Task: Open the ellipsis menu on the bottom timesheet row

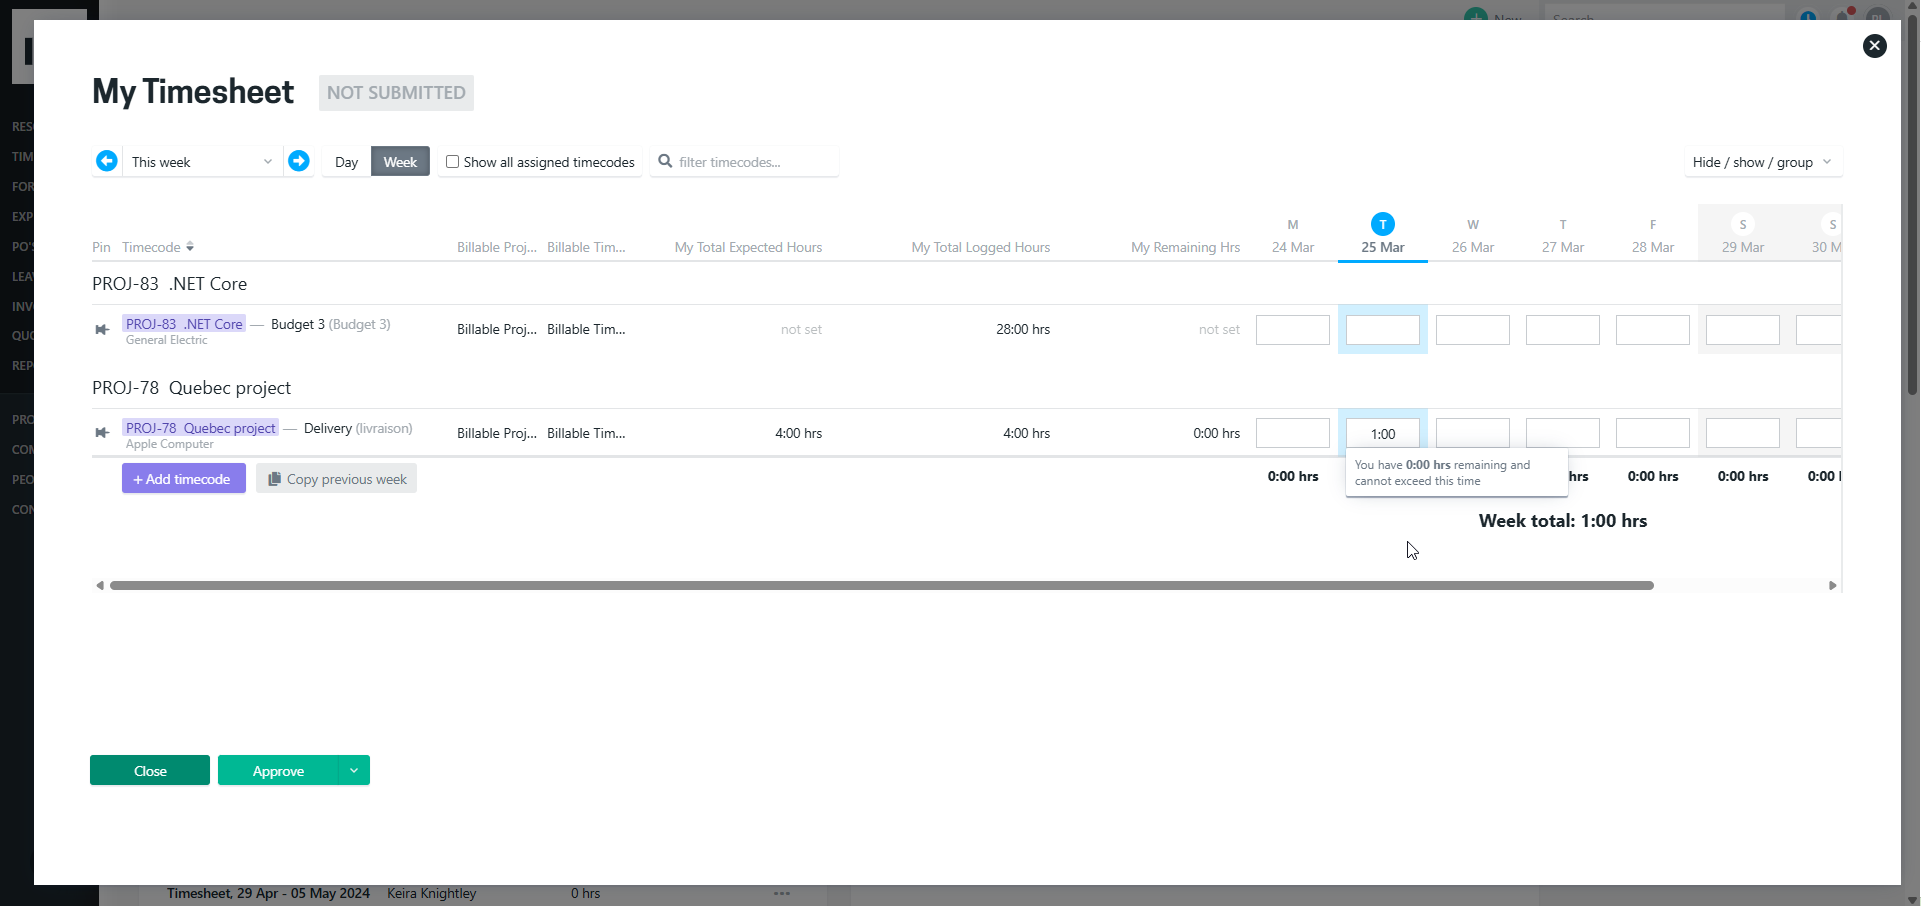Action: (782, 892)
